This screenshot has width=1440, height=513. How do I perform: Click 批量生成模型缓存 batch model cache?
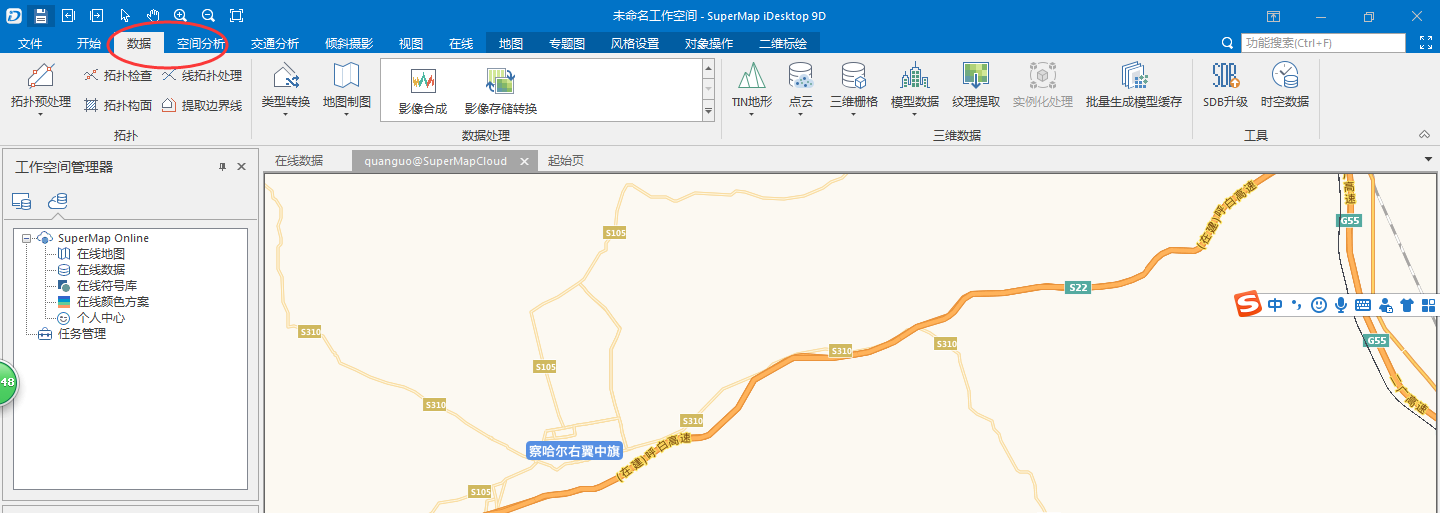1134,86
